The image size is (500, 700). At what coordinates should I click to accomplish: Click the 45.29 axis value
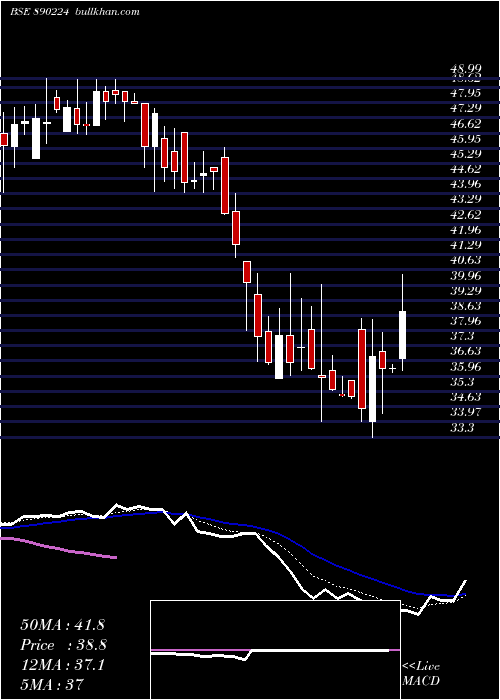(x=466, y=154)
